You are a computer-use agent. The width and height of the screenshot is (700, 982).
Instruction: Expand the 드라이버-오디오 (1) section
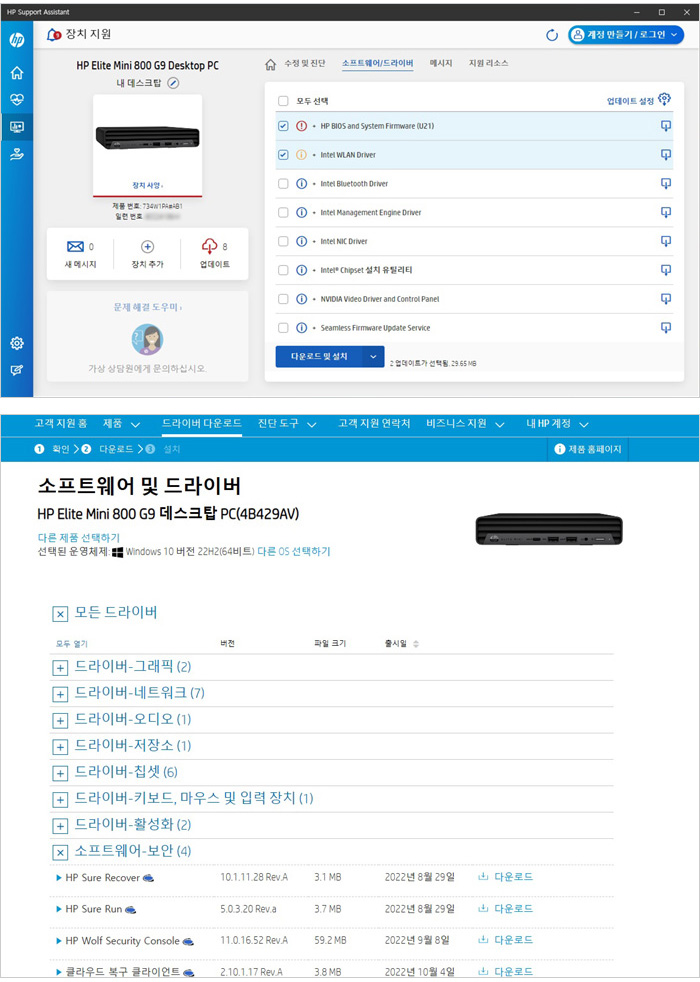(x=59, y=721)
